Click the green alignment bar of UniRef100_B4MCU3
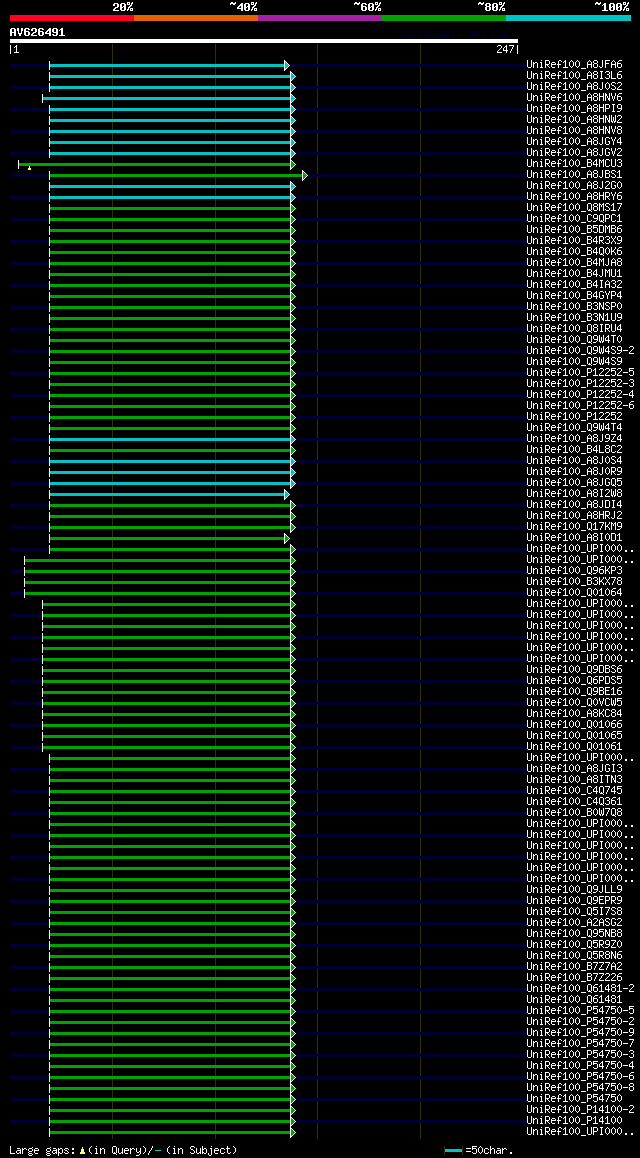 (156, 164)
